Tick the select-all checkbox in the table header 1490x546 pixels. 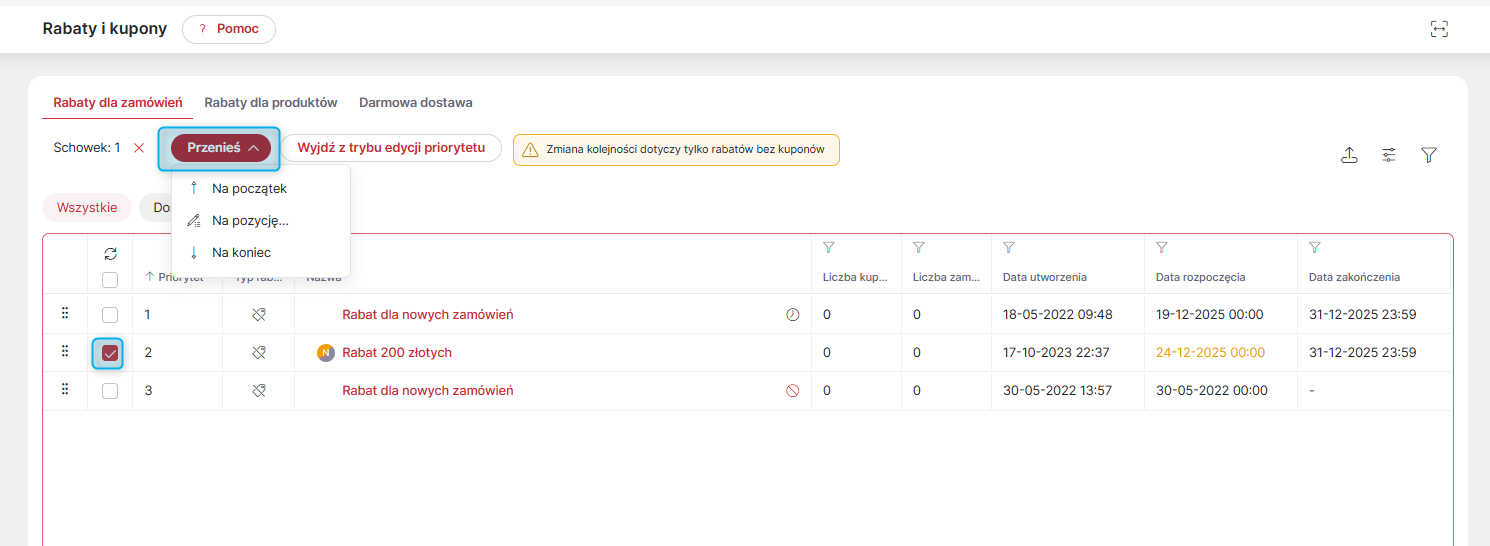110,280
